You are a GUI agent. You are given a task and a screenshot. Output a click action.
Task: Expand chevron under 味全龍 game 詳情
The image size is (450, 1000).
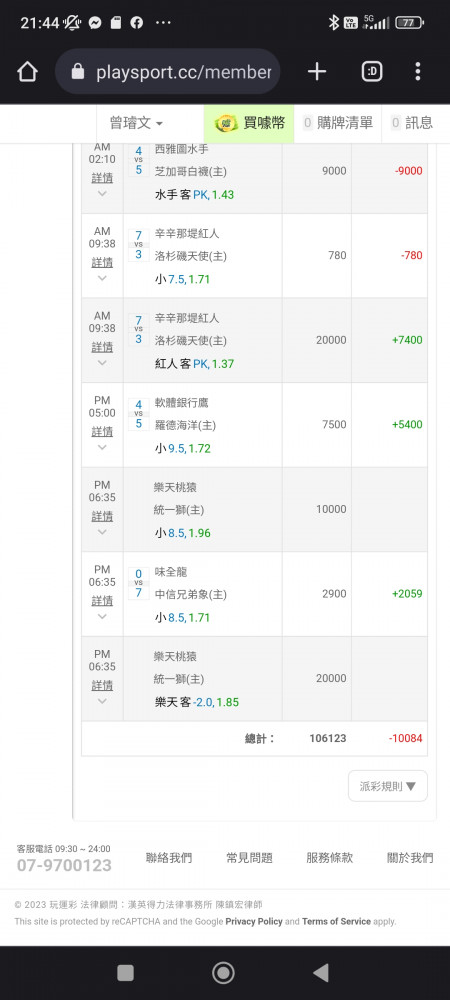(x=102, y=616)
